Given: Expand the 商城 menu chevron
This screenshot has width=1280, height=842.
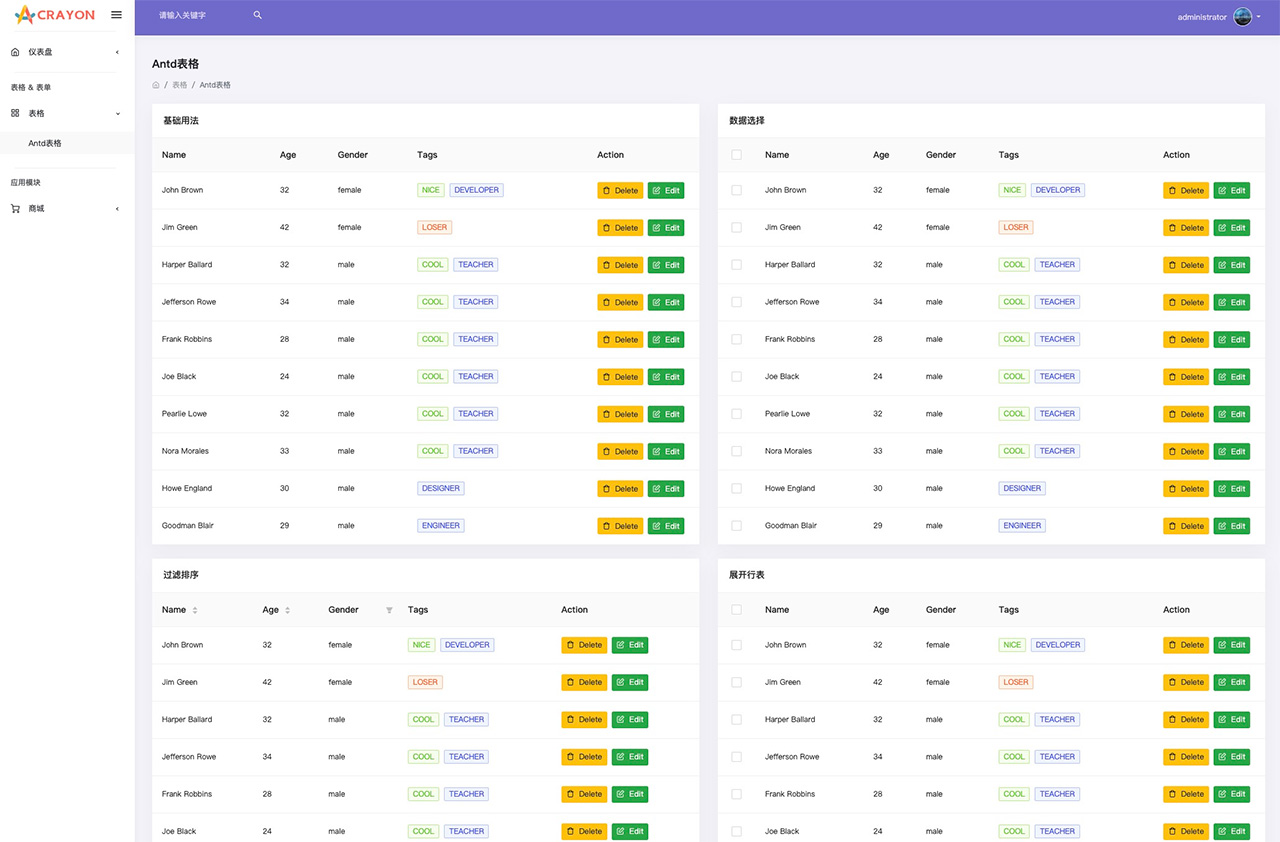Looking at the screenshot, I should (x=117, y=208).
